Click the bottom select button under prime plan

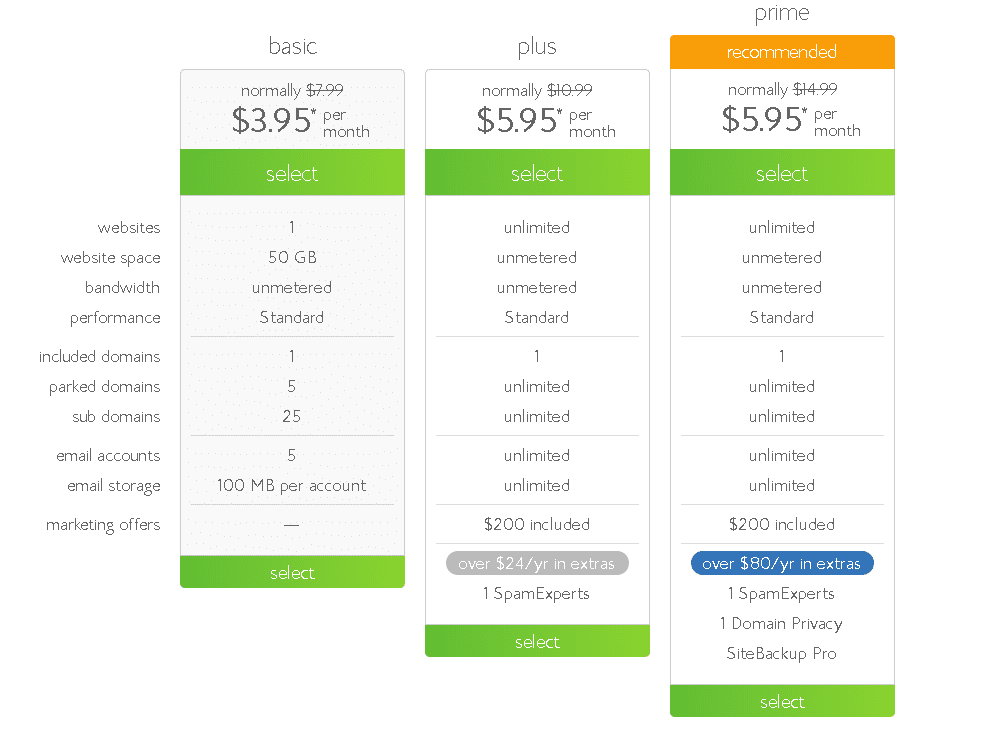[782, 701]
